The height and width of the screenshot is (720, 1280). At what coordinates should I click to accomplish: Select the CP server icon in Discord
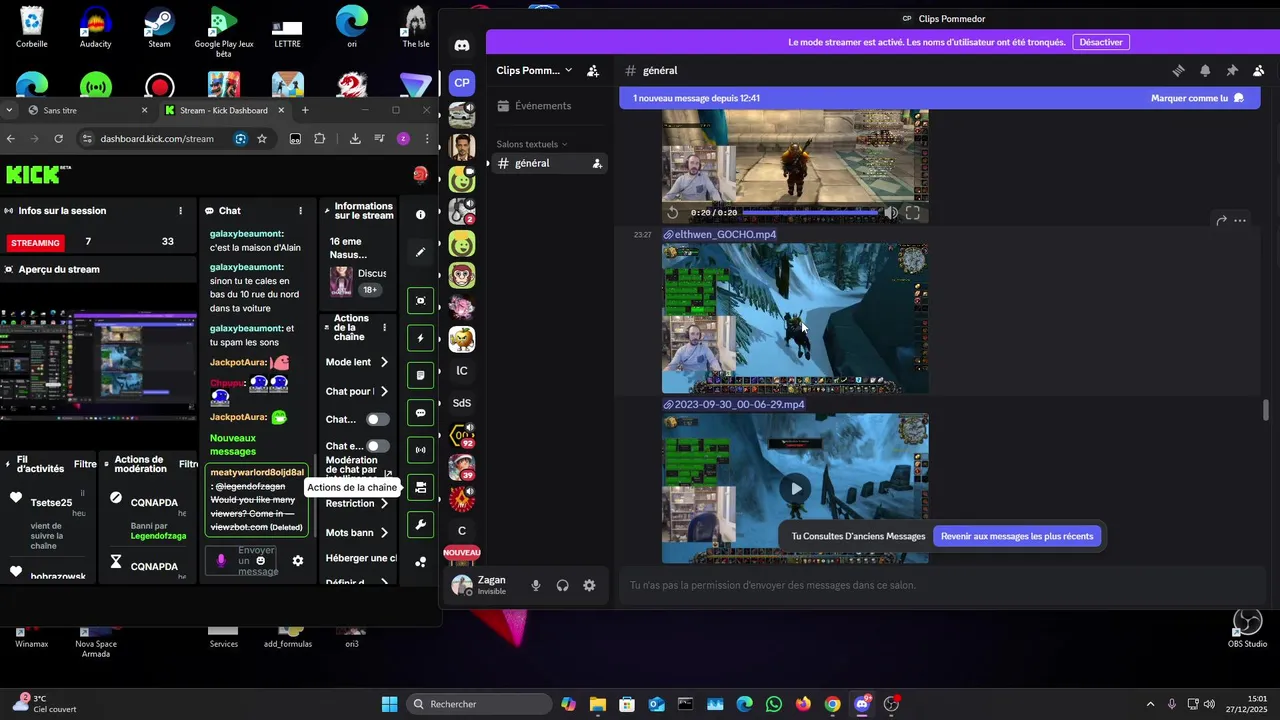(x=462, y=83)
